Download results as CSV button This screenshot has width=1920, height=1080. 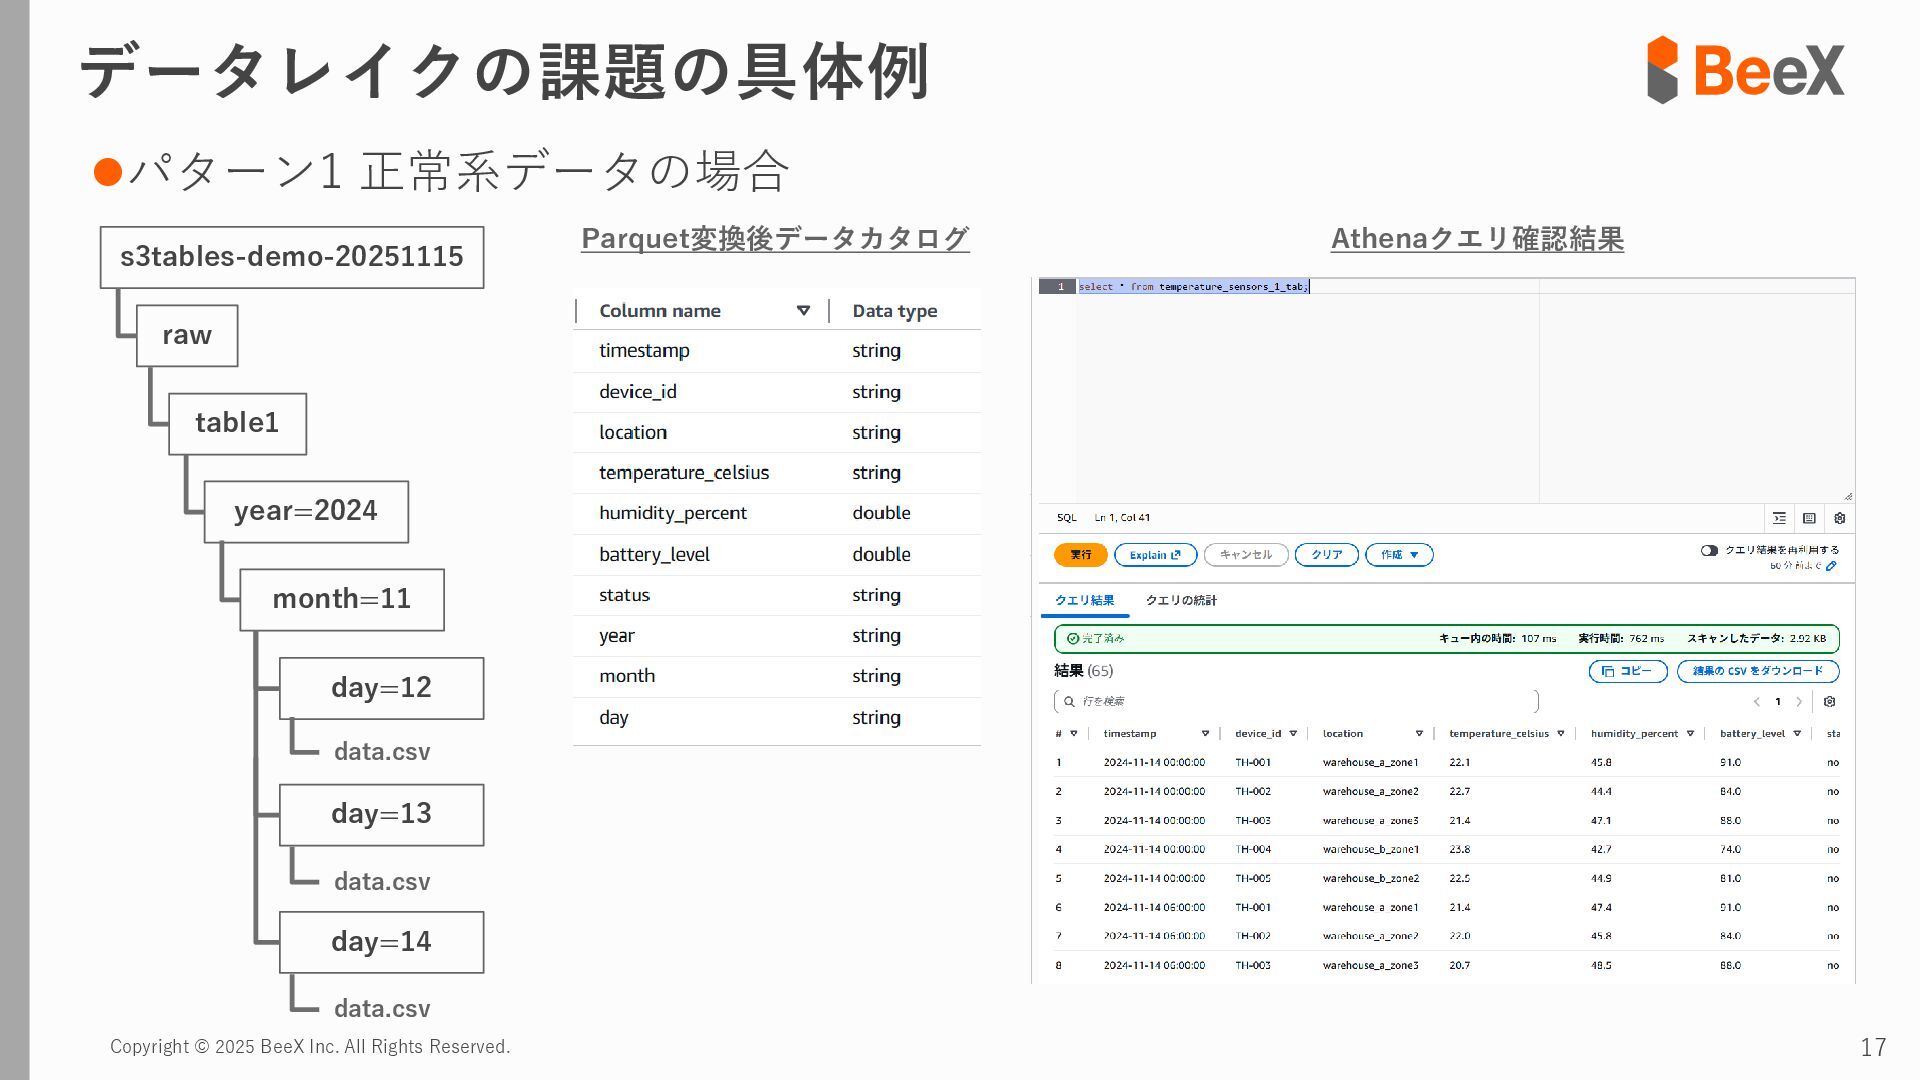tap(1757, 671)
